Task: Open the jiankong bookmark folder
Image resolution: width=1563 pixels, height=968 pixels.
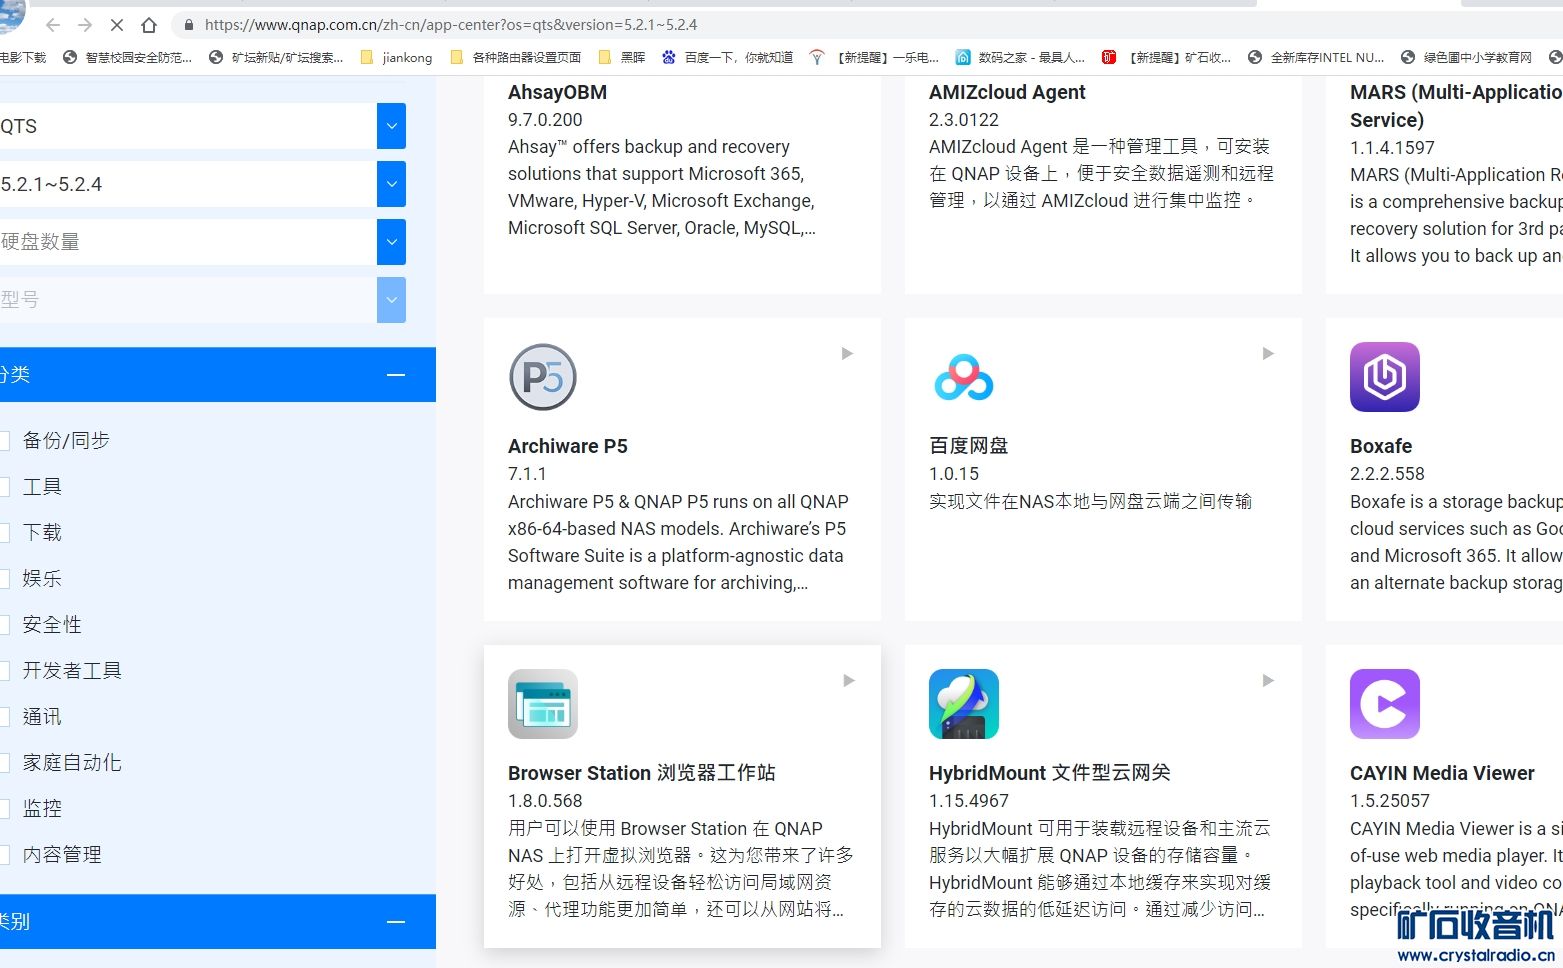Action: point(395,57)
